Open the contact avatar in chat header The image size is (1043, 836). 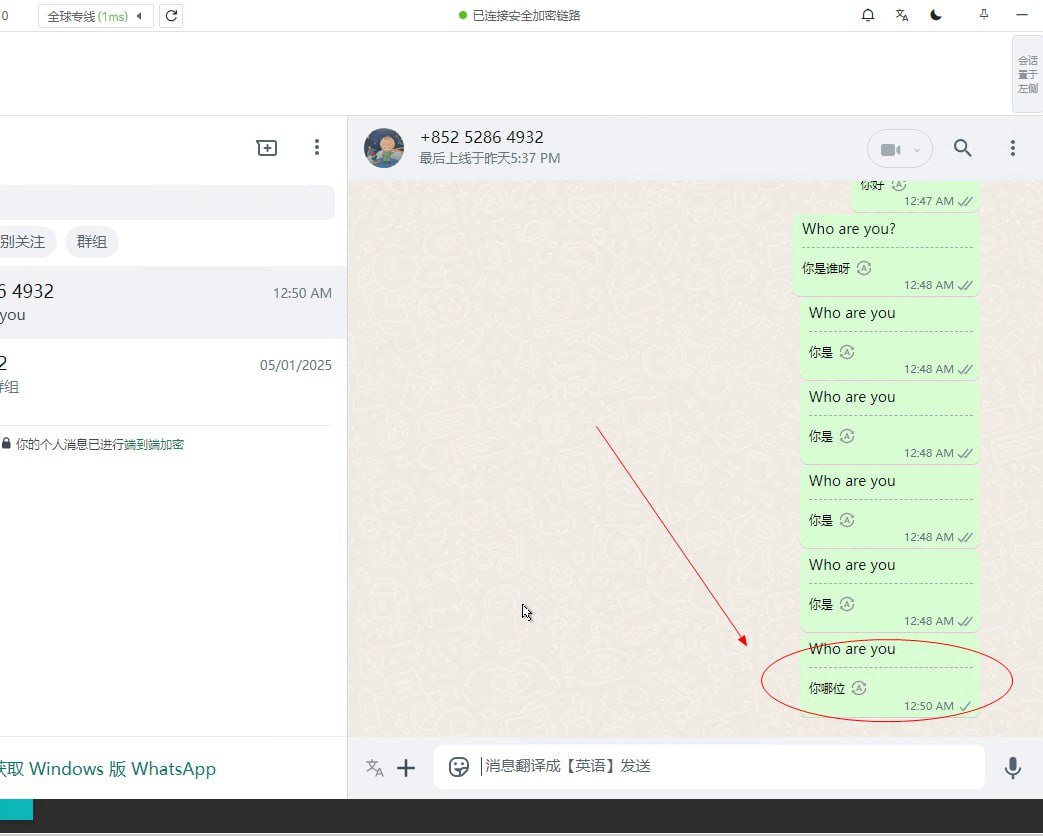click(384, 148)
